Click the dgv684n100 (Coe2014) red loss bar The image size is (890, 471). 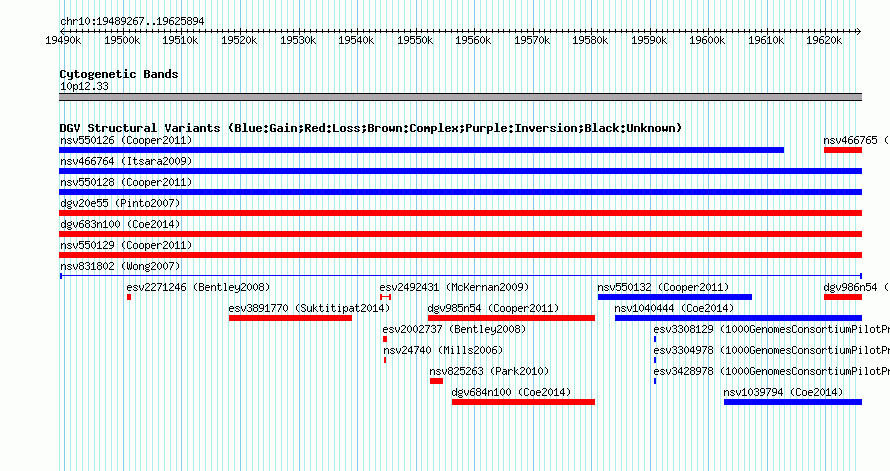(523, 402)
